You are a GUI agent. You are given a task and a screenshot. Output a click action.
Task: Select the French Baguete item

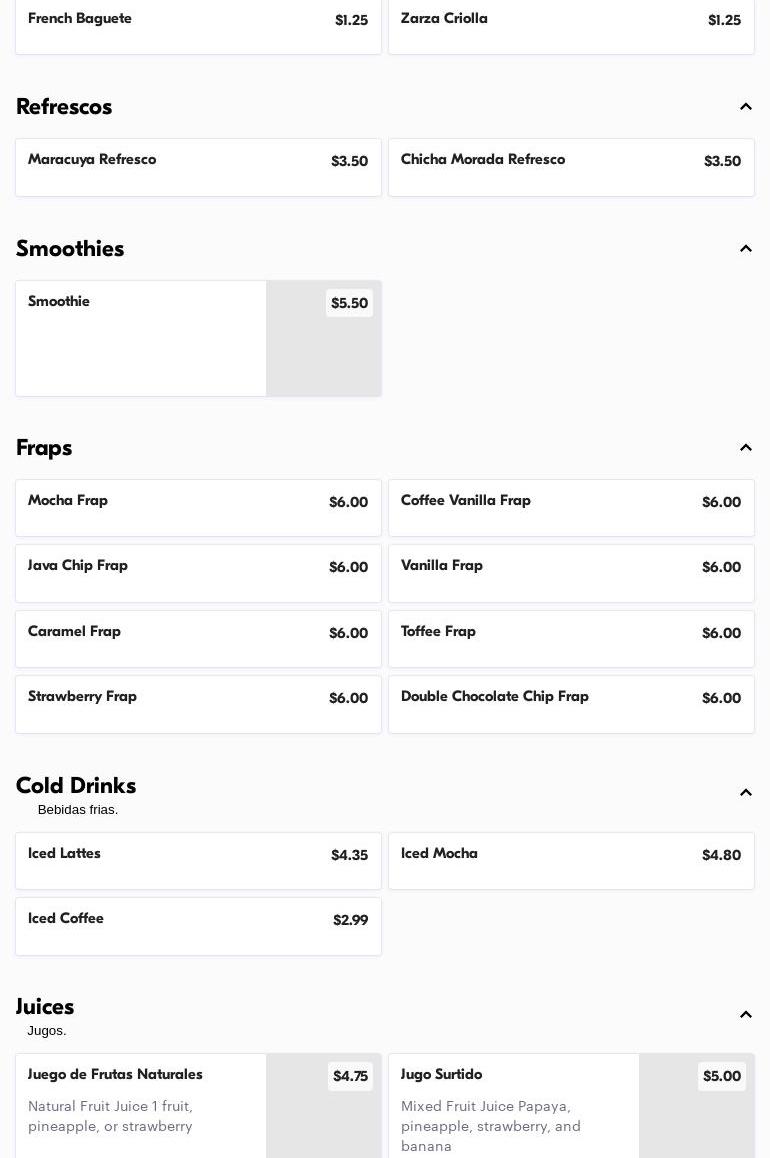pos(198,25)
